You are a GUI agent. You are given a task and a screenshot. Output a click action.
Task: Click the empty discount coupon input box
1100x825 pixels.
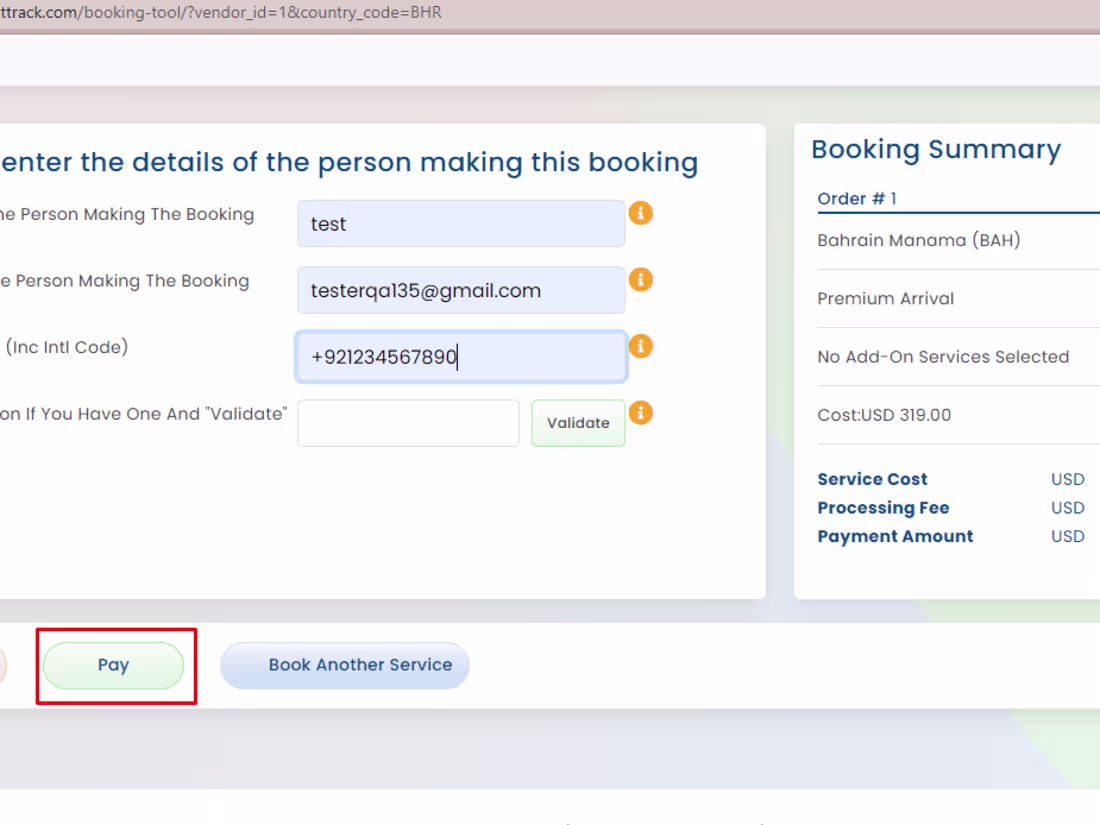407,422
